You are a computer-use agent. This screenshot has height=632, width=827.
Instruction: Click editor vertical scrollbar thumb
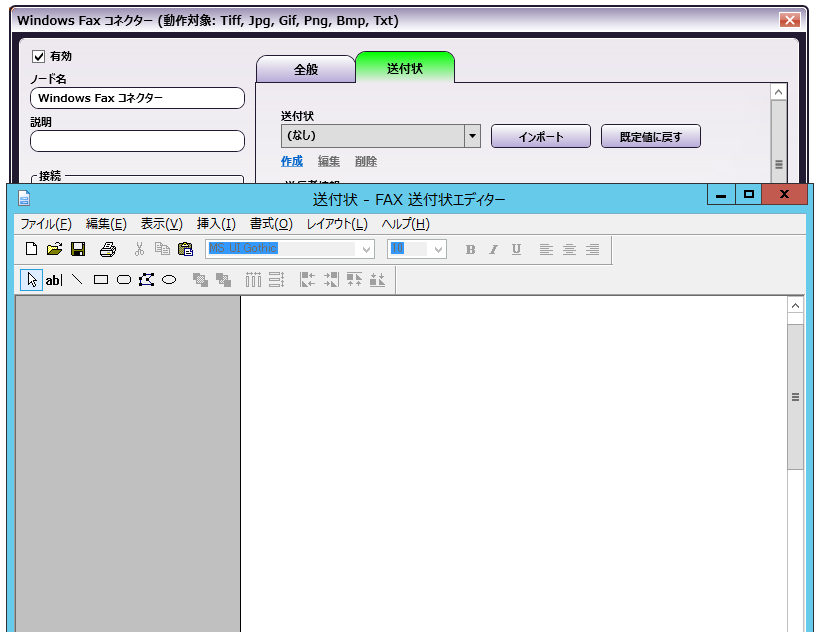point(795,397)
